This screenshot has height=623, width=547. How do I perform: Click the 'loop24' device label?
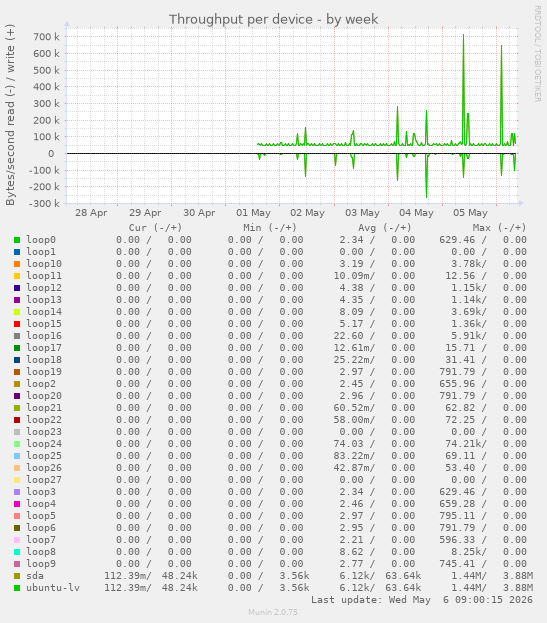[x=44, y=444]
